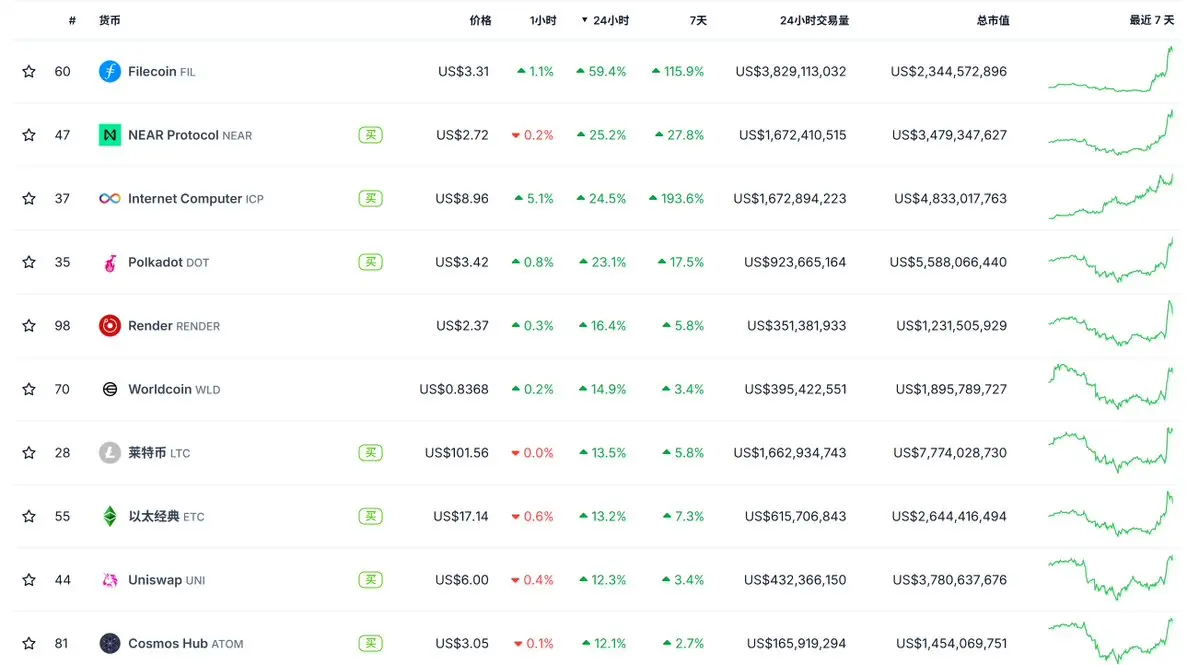
Task: Open the Filecoin FIL coin page
Action: click(161, 71)
